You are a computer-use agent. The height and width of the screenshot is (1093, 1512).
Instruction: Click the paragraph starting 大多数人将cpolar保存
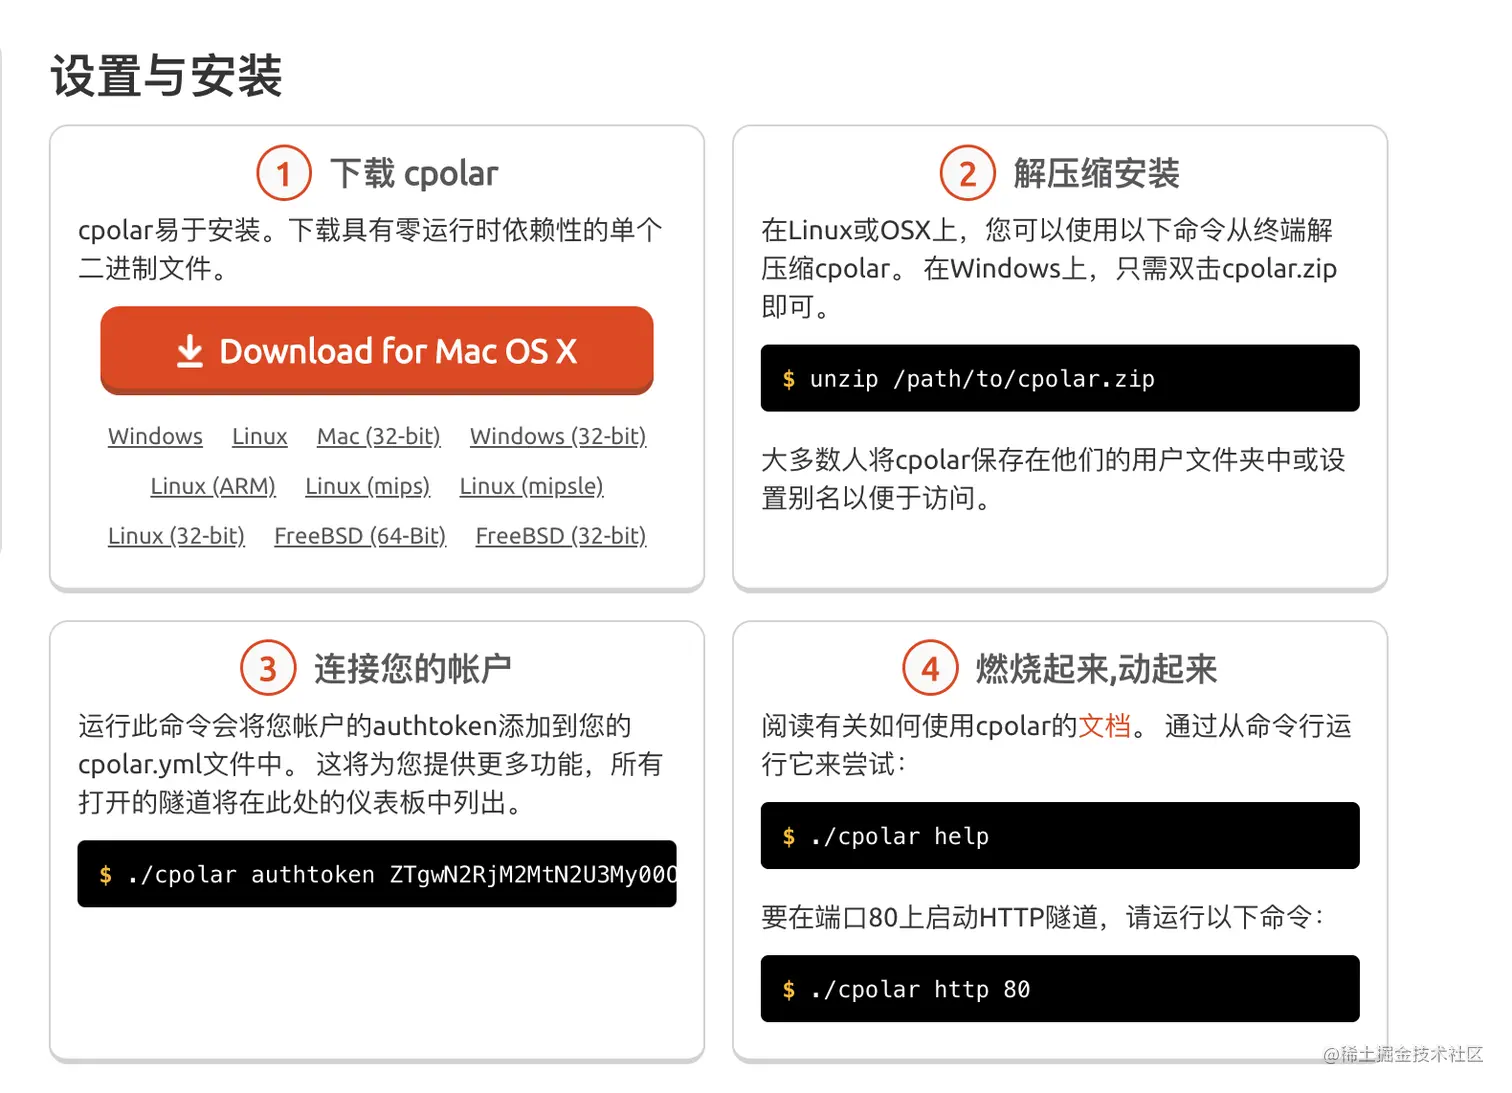[x=1053, y=479]
